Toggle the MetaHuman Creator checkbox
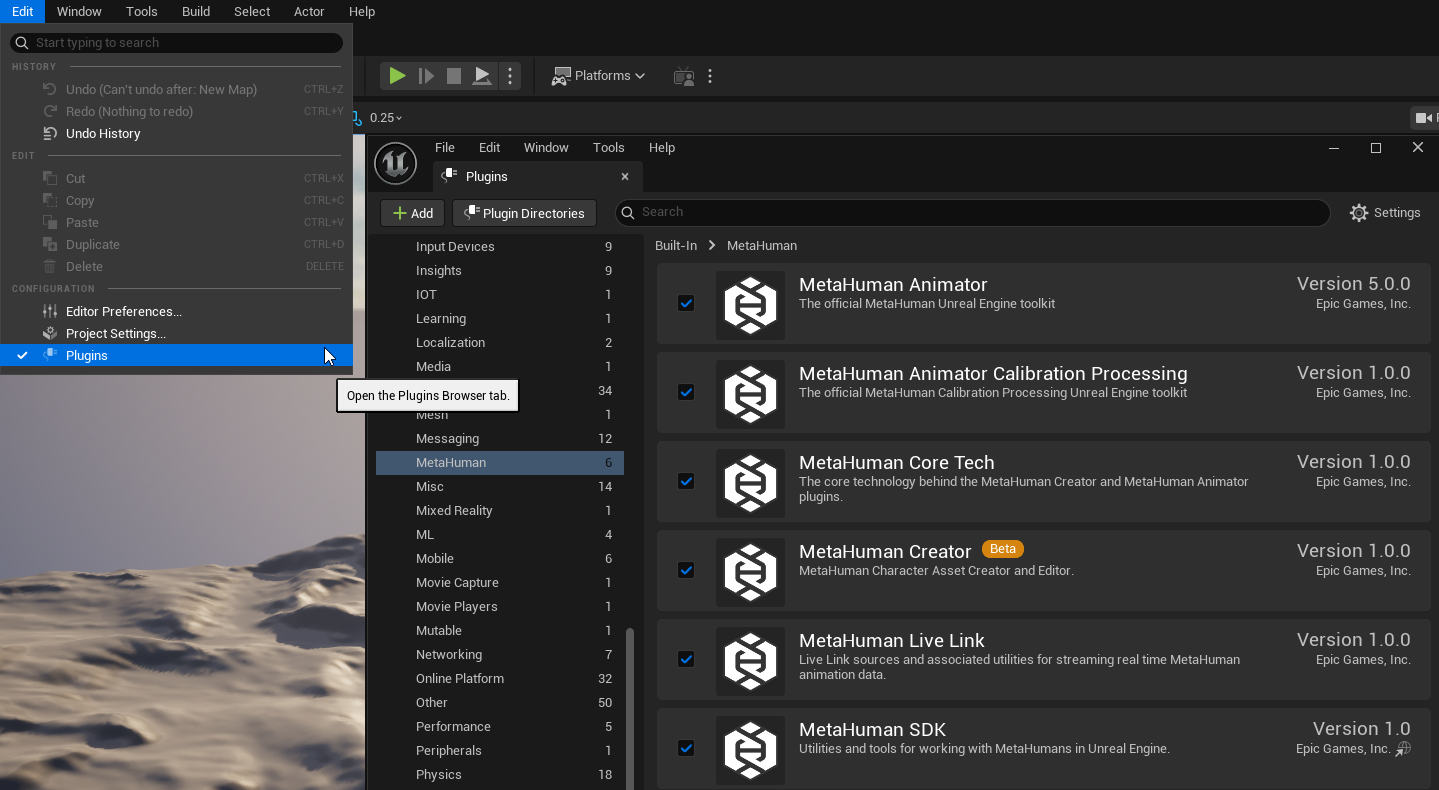1439x790 pixels. point(686,570)
